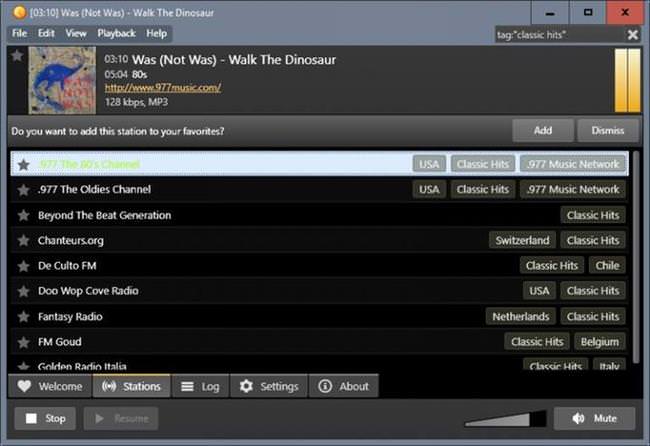Click the station list scrollbar
The width and height of the screenshot is (650, 446).
636,258
